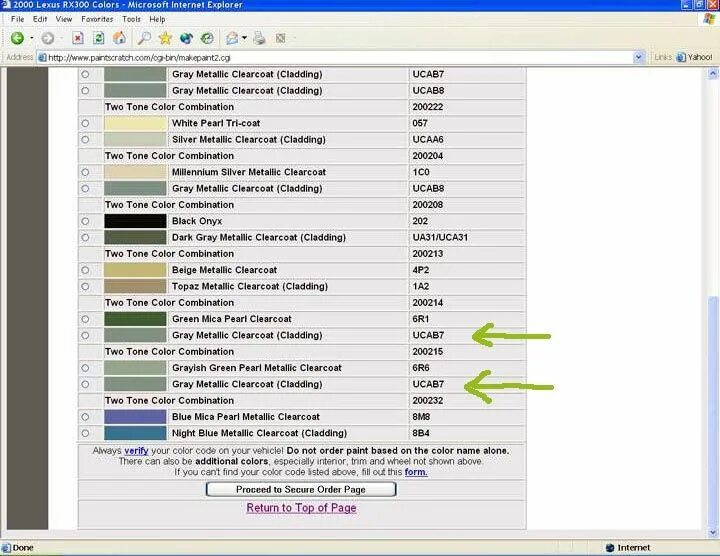The image size is (720, 556).
Task: Go to the Home page icon
Action: click(x=119, y=38)
